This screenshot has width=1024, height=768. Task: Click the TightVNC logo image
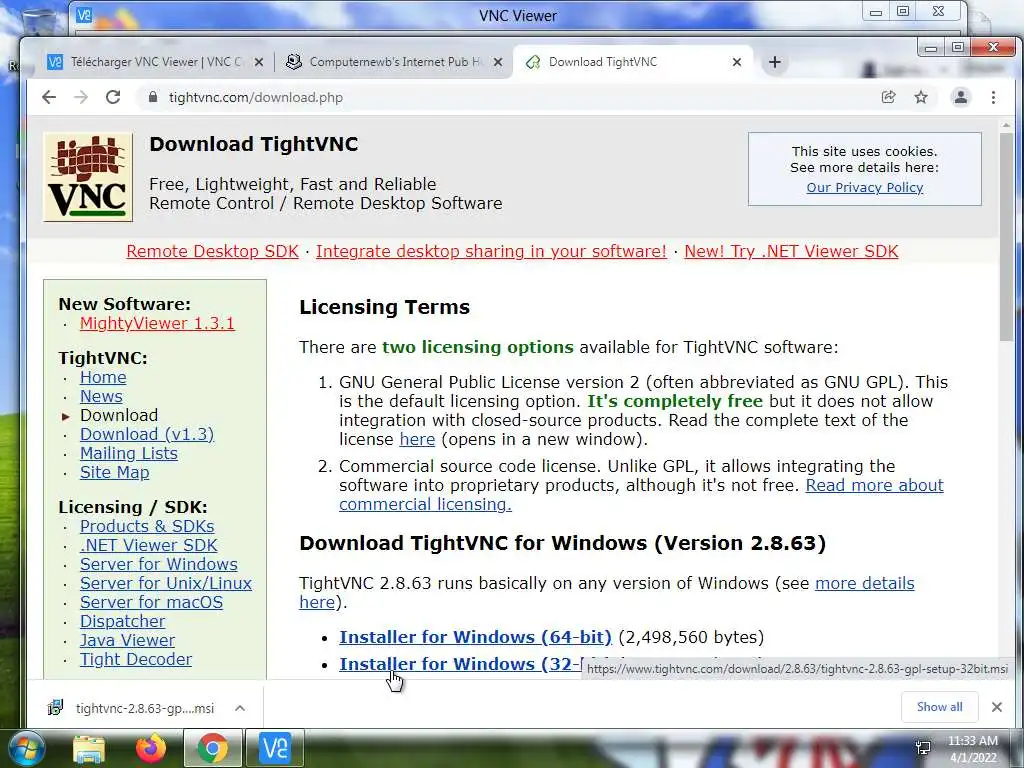(x=88, y=177)
